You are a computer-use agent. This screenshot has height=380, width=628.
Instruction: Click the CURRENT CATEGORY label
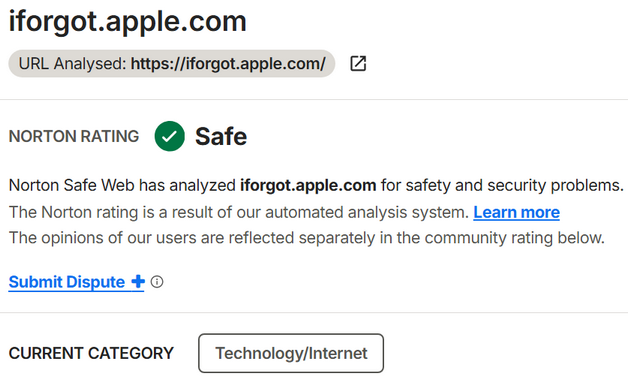91,353
